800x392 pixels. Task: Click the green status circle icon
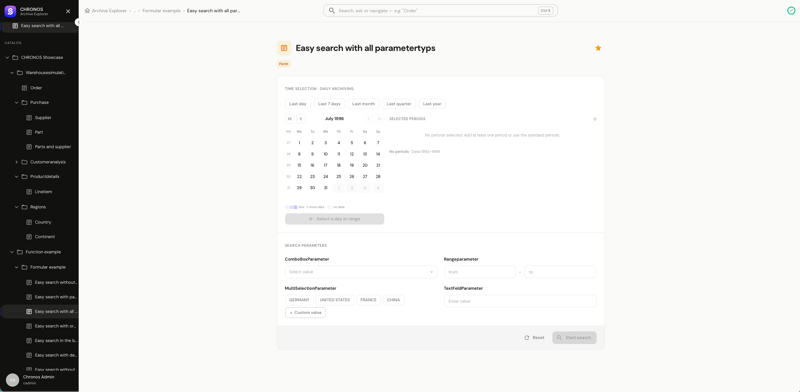tap(791, 11)
